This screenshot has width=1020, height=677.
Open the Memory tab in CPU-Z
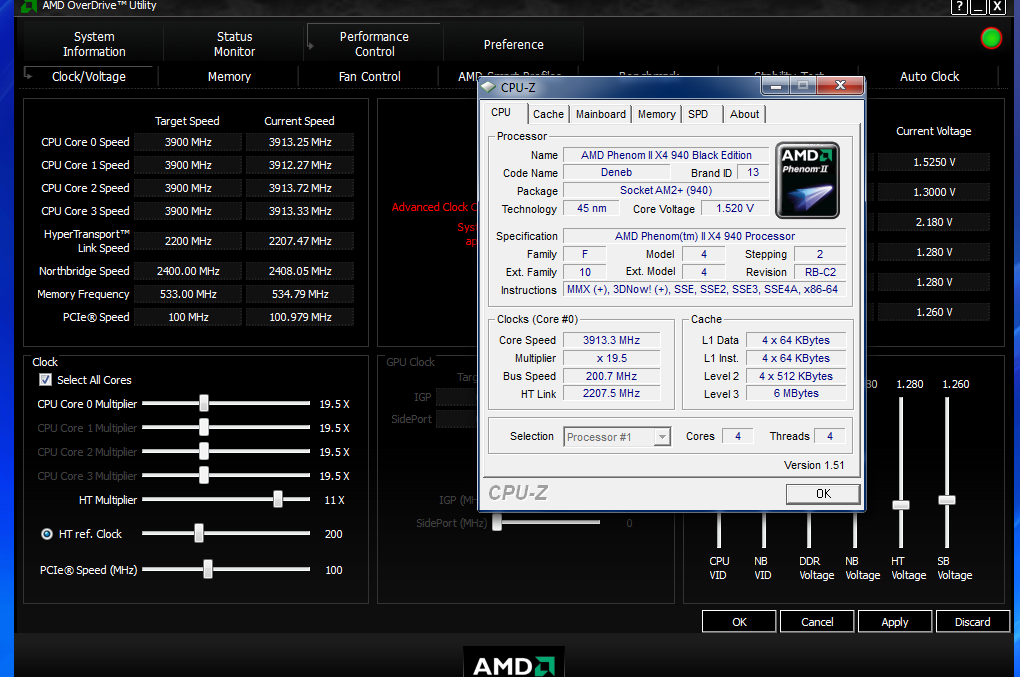[x=656, y=114]
